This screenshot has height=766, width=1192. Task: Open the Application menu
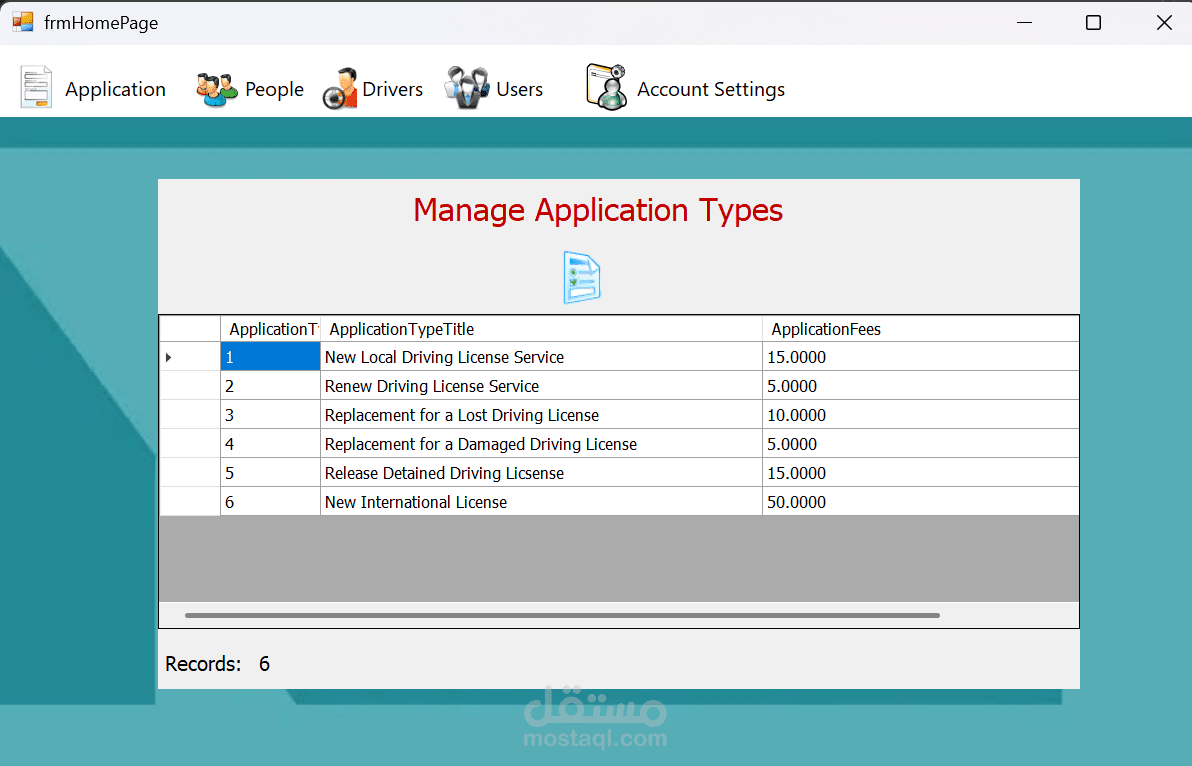[x=115, y=89]
